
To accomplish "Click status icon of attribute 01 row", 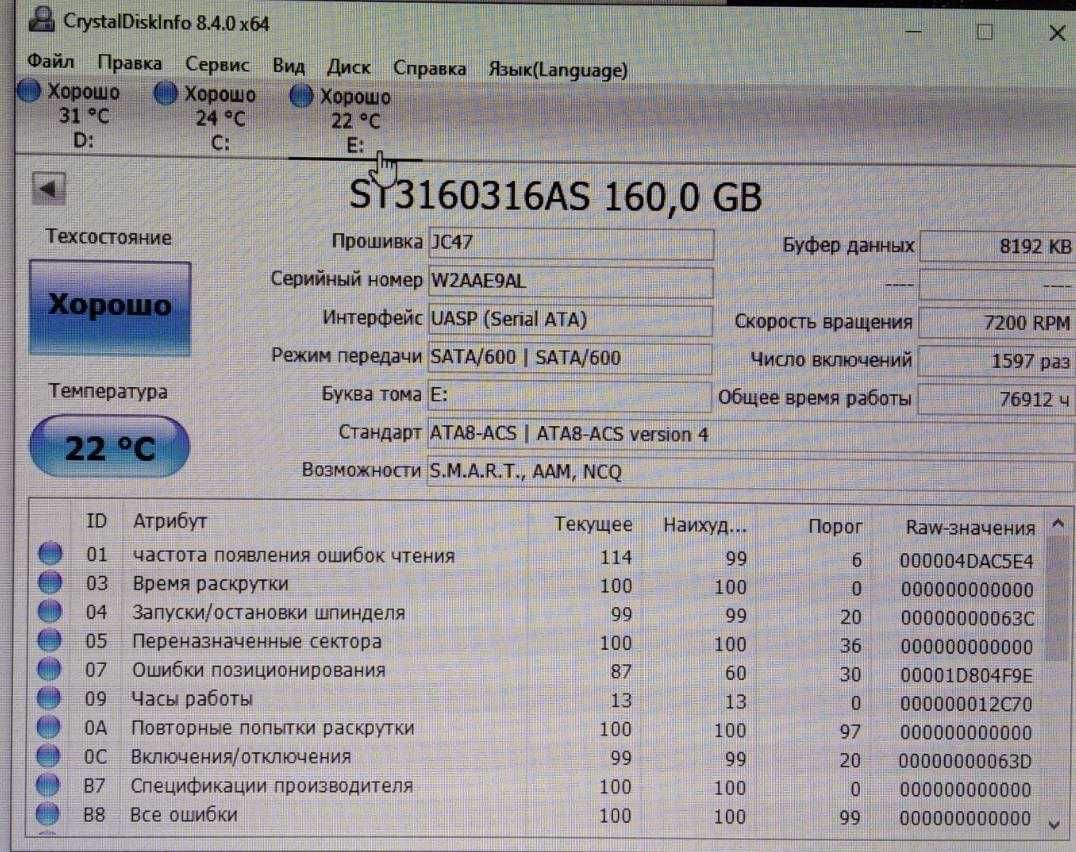I will [50, 553].
